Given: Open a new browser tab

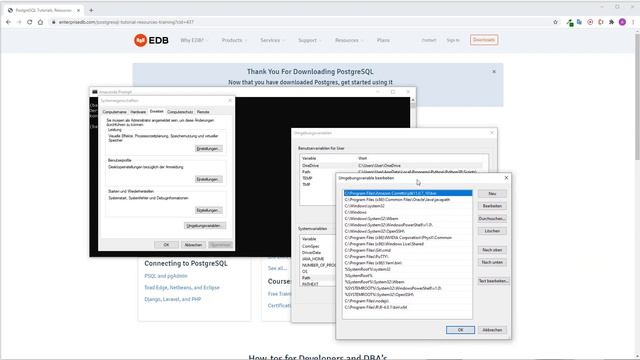Looking at the screenshot, I should click(x=91, y=10).
